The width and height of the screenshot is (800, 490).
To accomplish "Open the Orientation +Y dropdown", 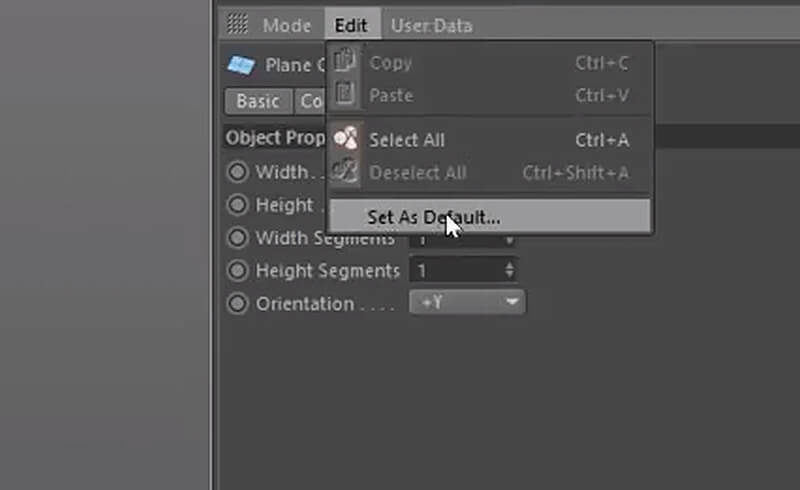I will pyautogui.click(x=467, y=303).
